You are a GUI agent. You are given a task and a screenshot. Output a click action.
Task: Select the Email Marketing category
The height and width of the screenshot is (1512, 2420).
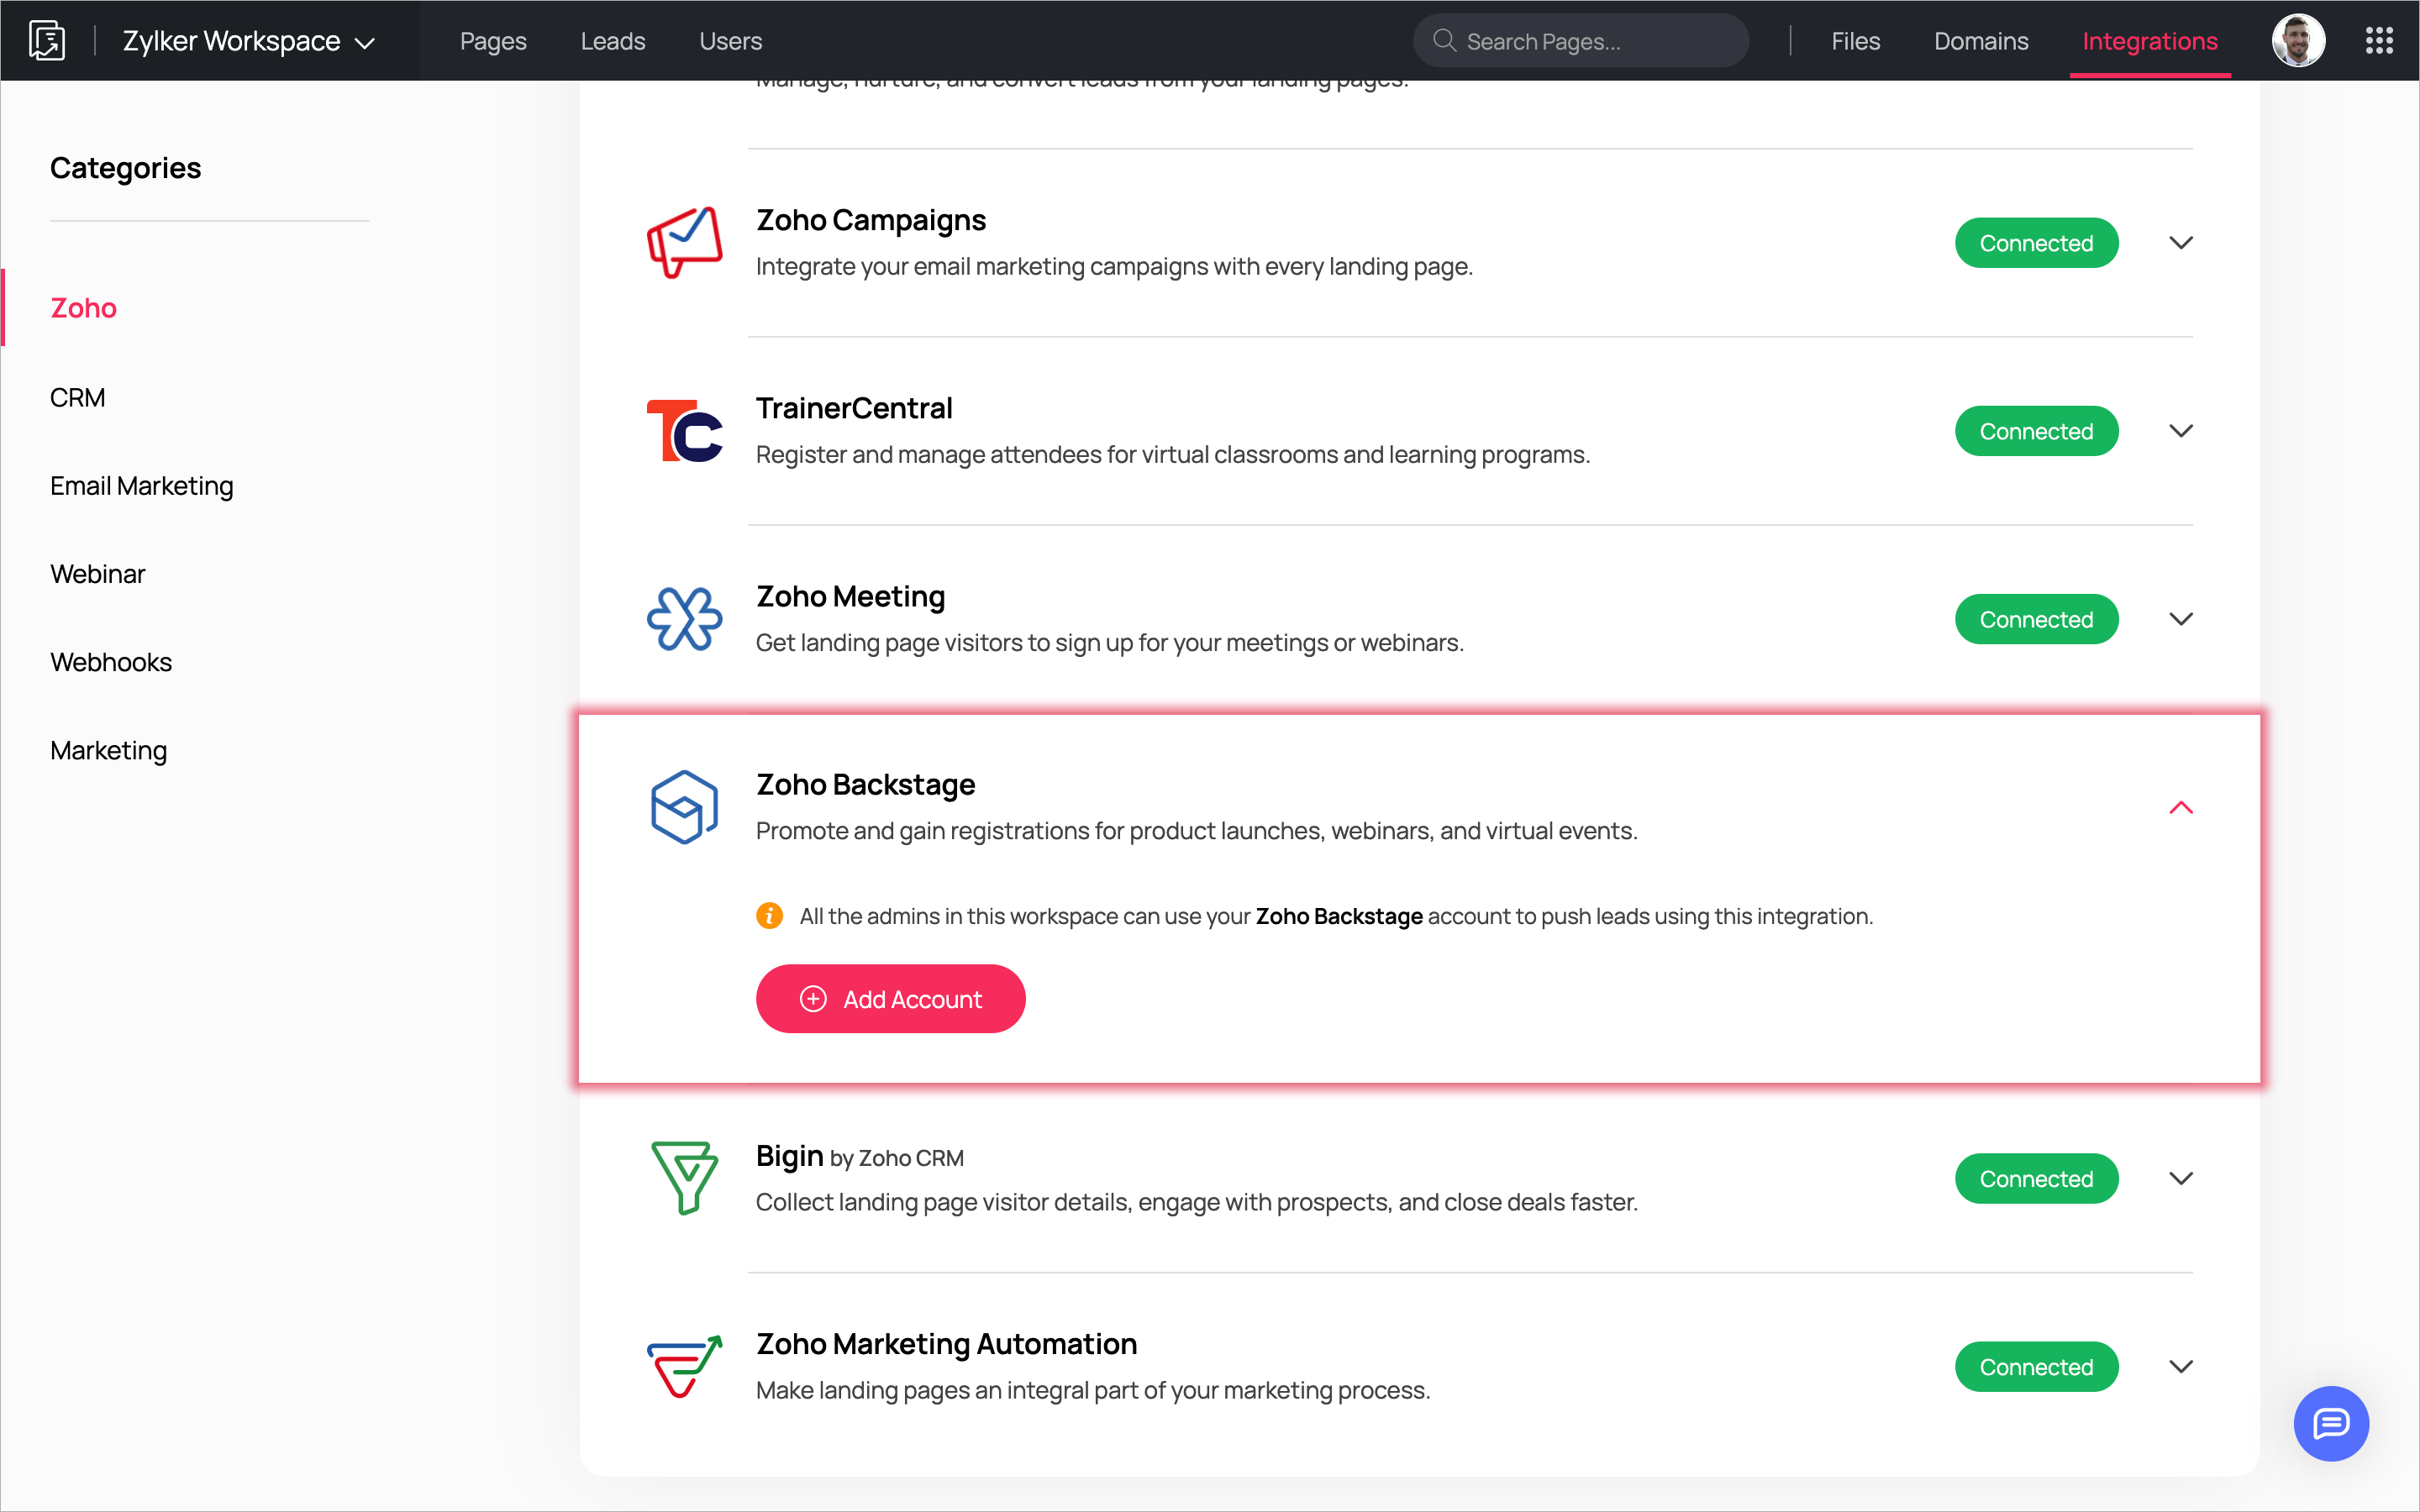(x=141, y=486)
